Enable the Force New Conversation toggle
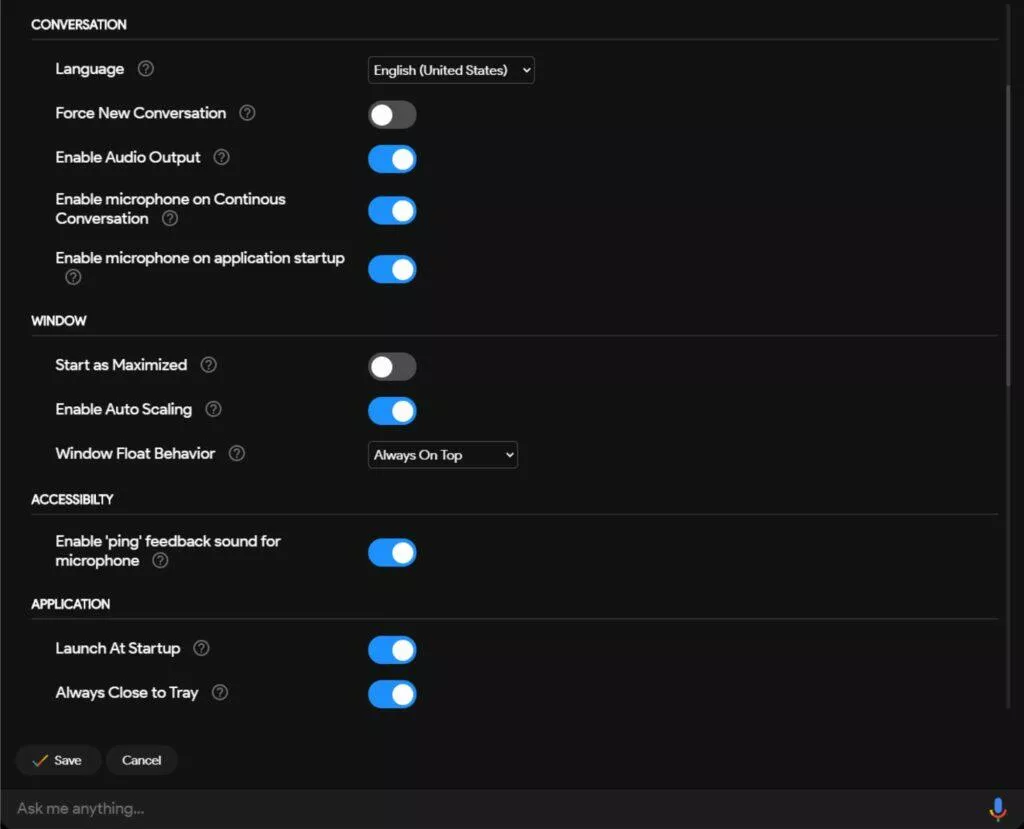The width and height of the screenshot is (1024, 829). (392, 115)
